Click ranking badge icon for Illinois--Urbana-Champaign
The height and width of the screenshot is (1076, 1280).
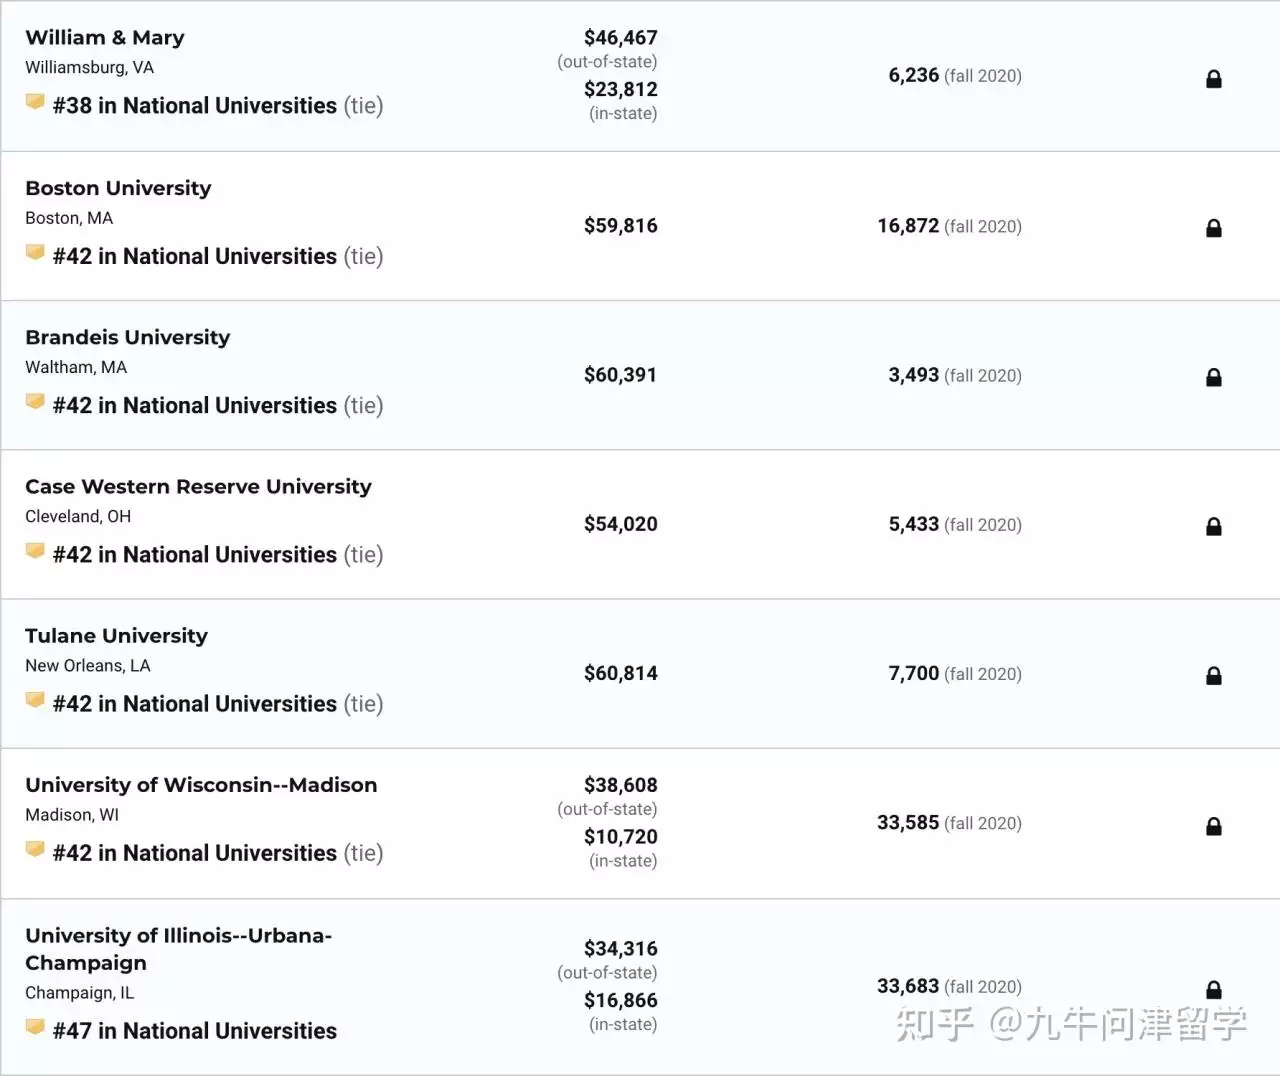[x=35, y=1027]
